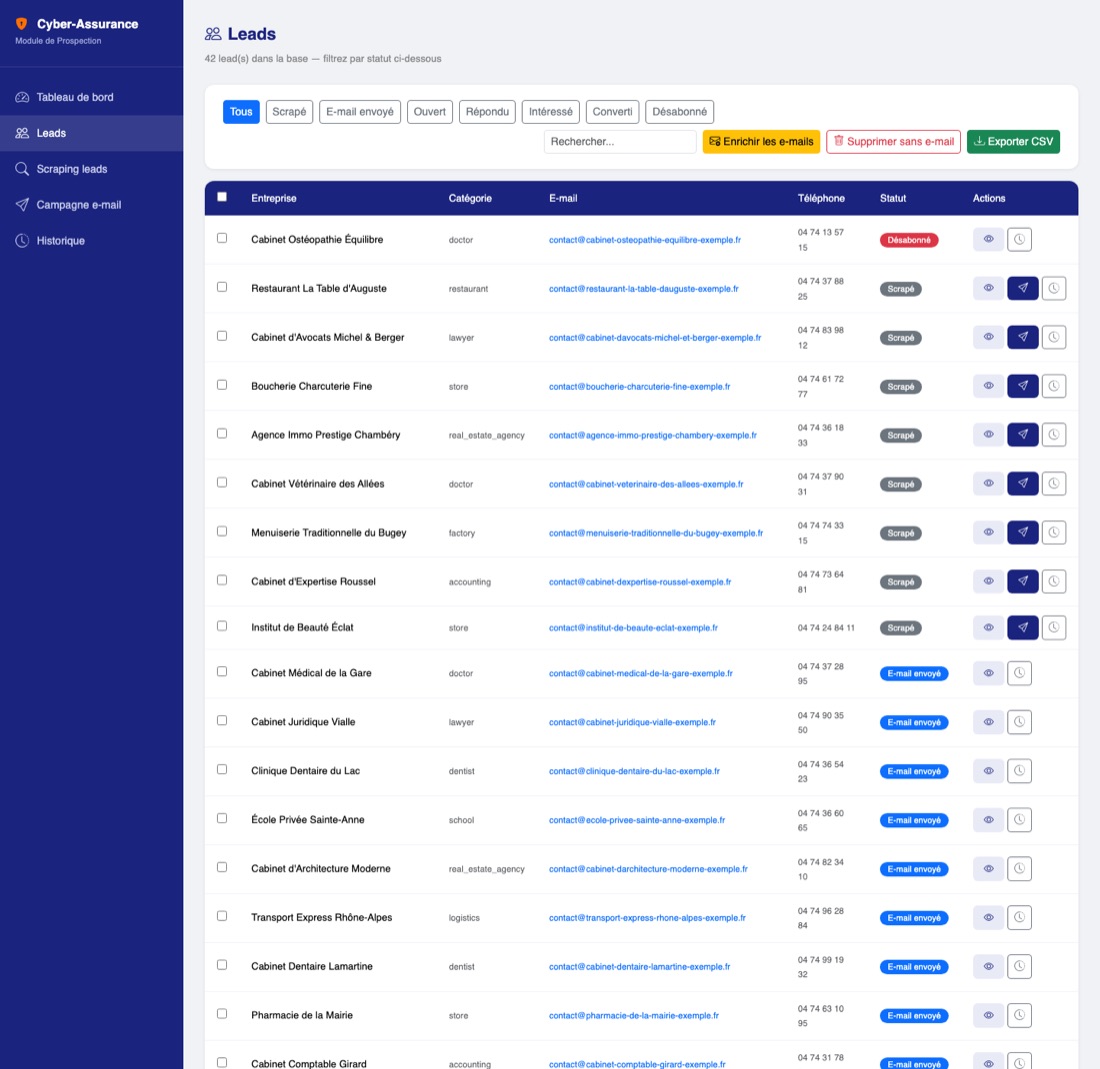Open email link contact@clinique-dentaire-du-lac-exemple.fr

(x=634, y=771)
